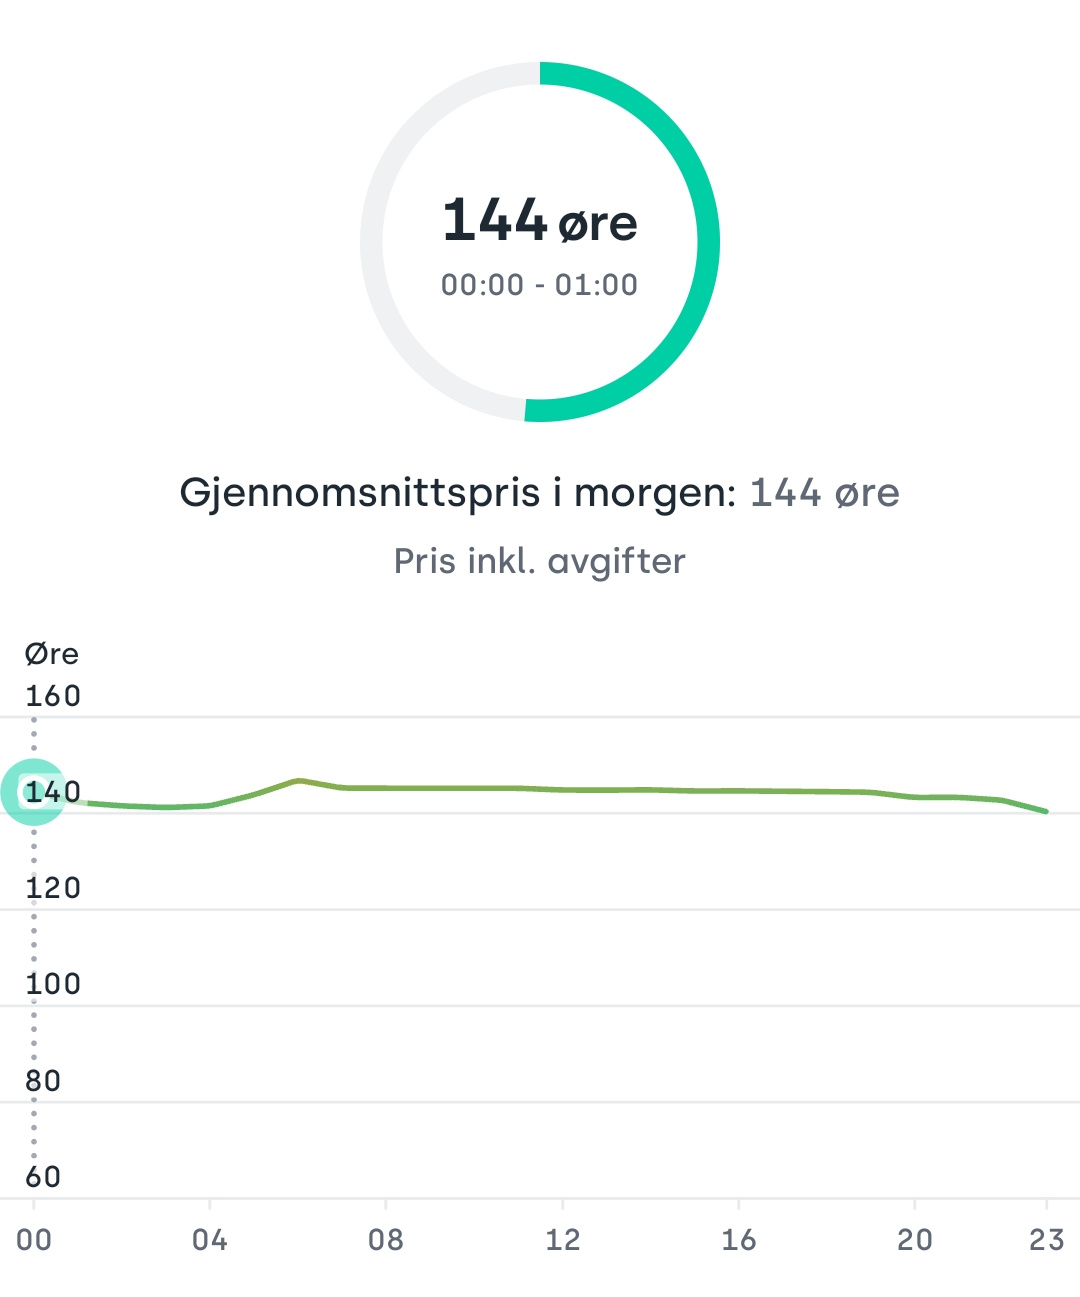Tap the Gjennomsnittspris i morgen text
Screen dimensions: 1080x1297
[x=458, y=493]
